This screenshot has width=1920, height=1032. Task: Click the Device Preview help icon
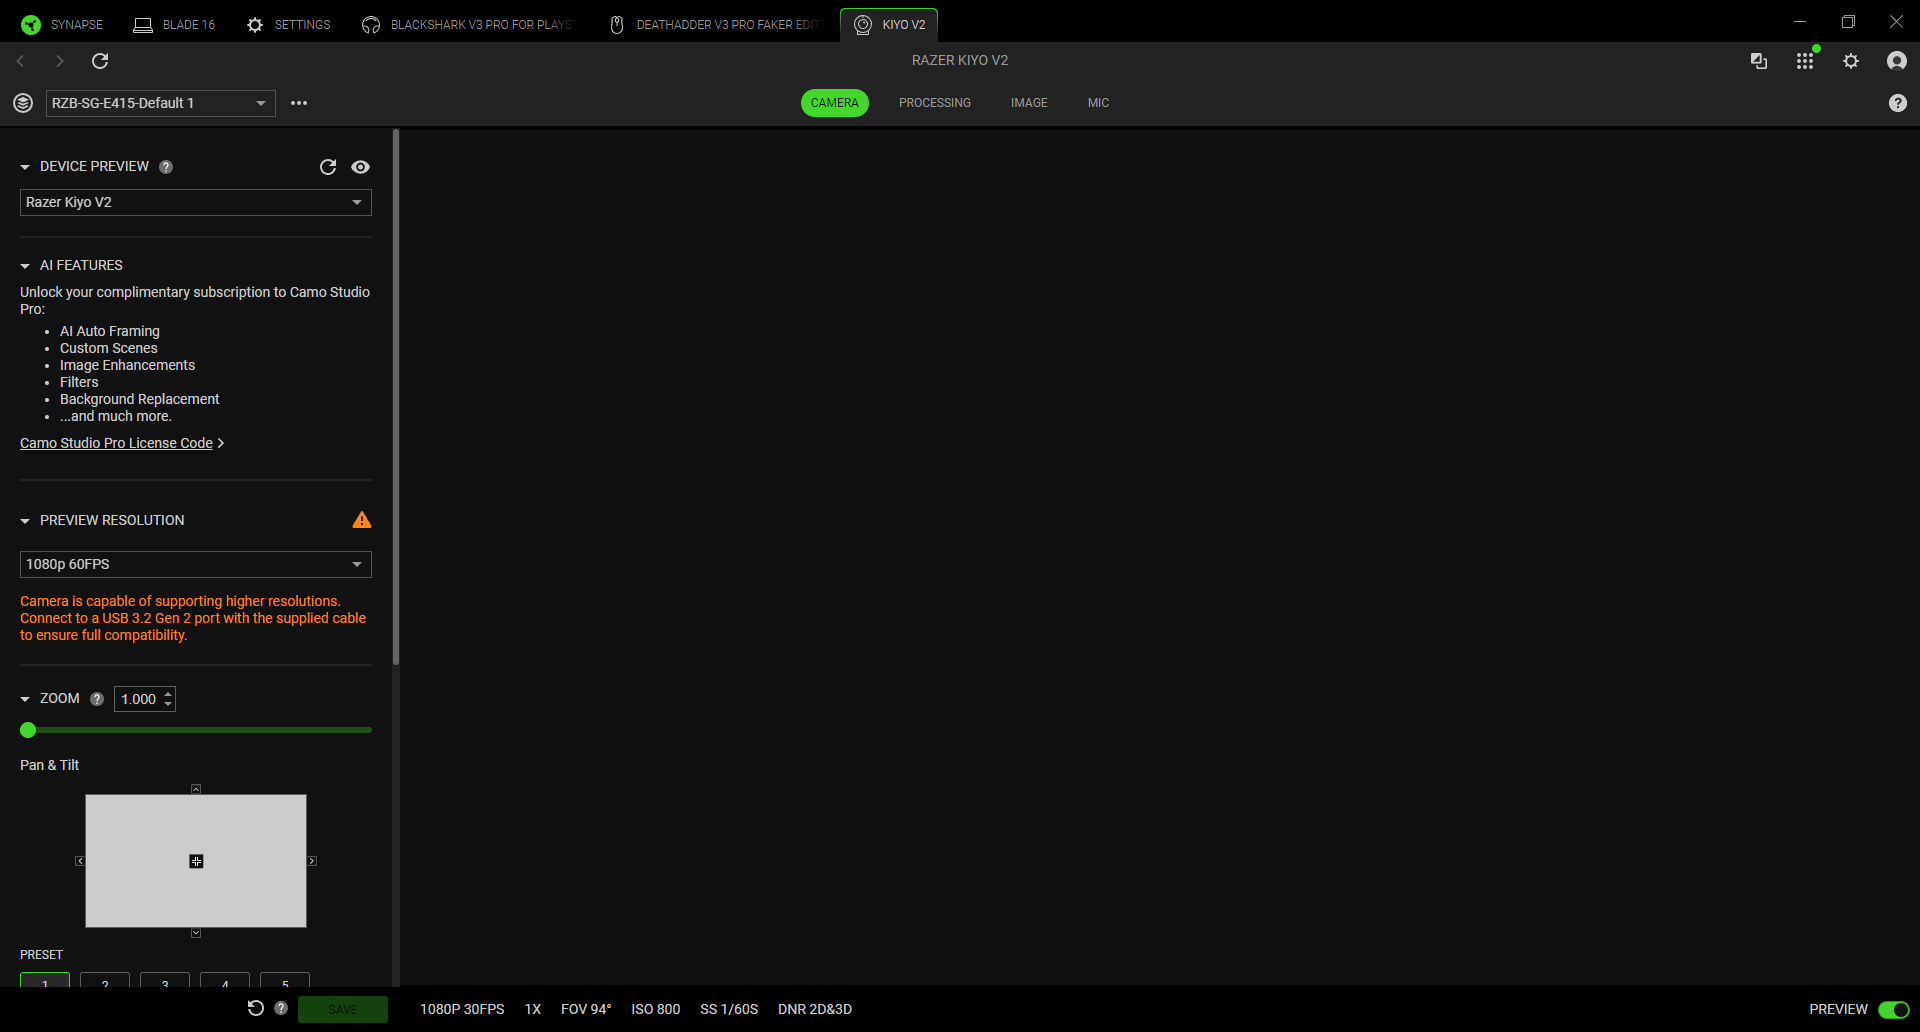tap(166, 167)
